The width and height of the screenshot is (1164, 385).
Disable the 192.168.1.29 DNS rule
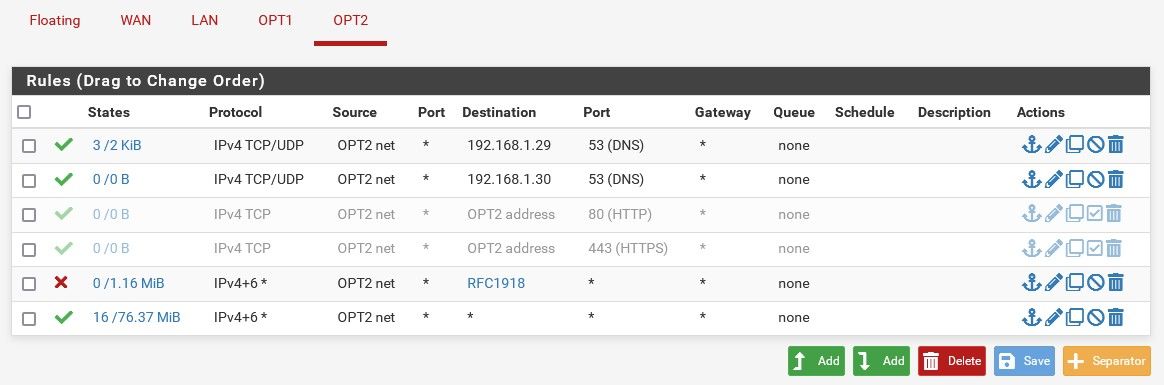tap(1095, 145)
